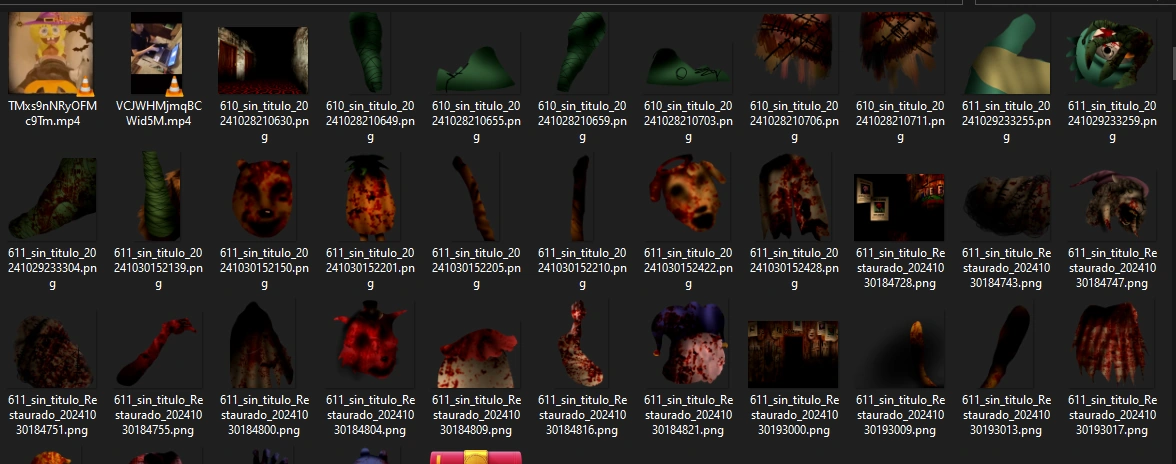This screenshot has width=1176, height=464.
Task: Select thumbnail 611_sin_titulo_Restaurado_20241030184751.png
Action: [52, 351]
